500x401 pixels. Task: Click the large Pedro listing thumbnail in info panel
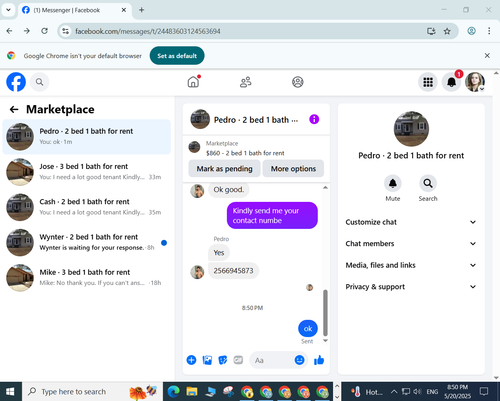click(411, 129)
